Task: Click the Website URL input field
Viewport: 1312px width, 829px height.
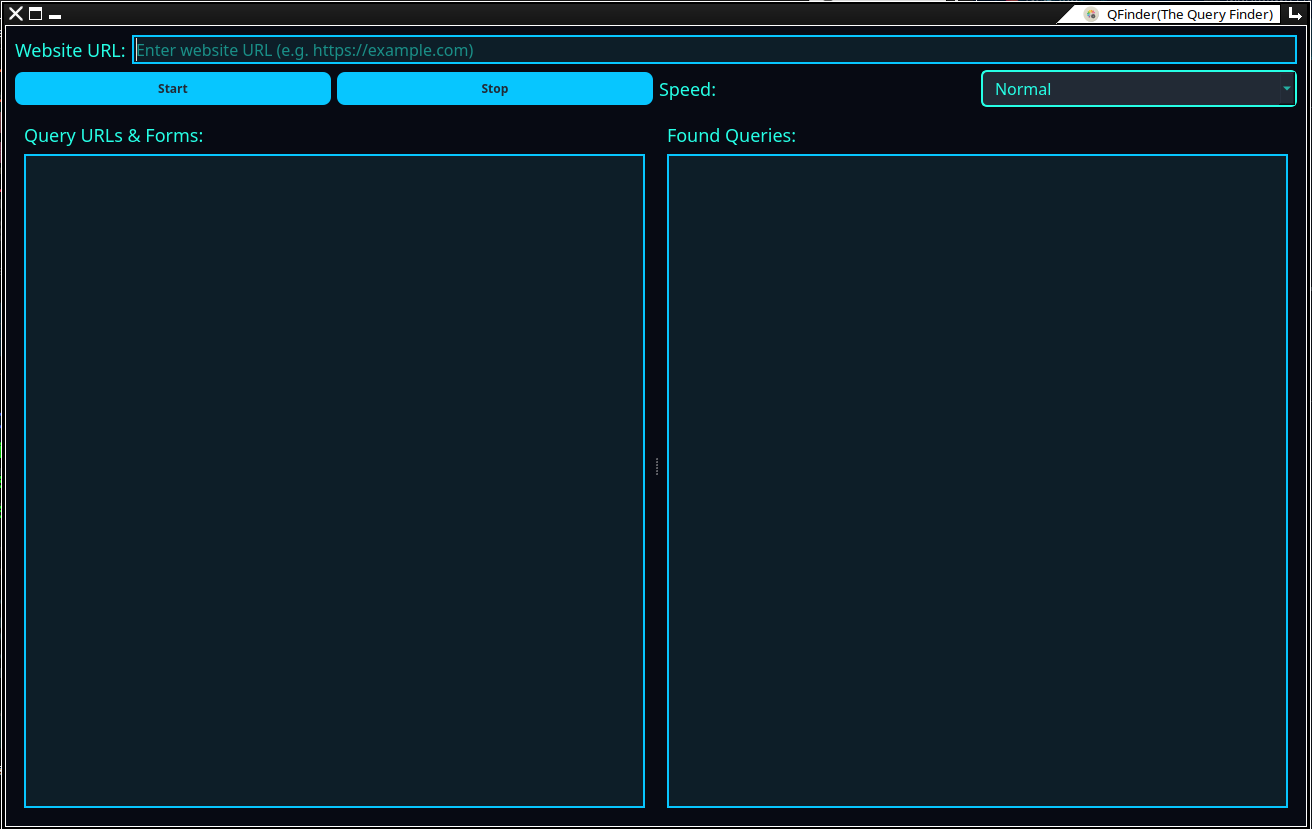Action: tap(714, 50)
